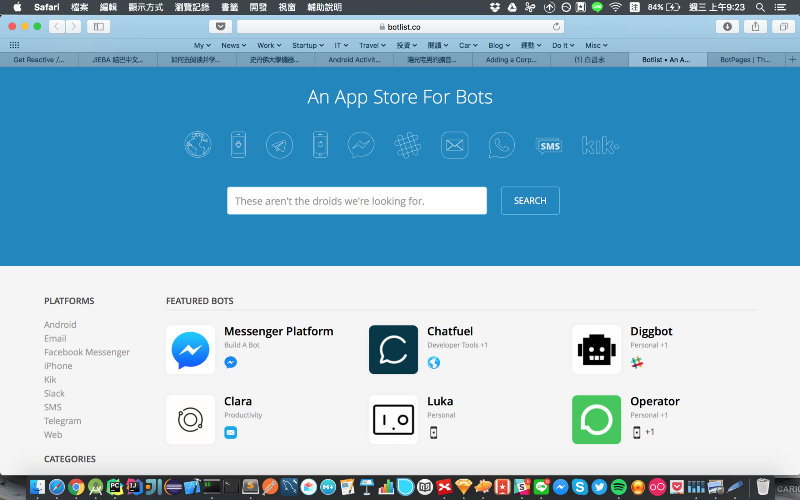The height and width of the screenshot is (500, 800).
Task: Select the iPhone platform icon
Action: point(320,145)
